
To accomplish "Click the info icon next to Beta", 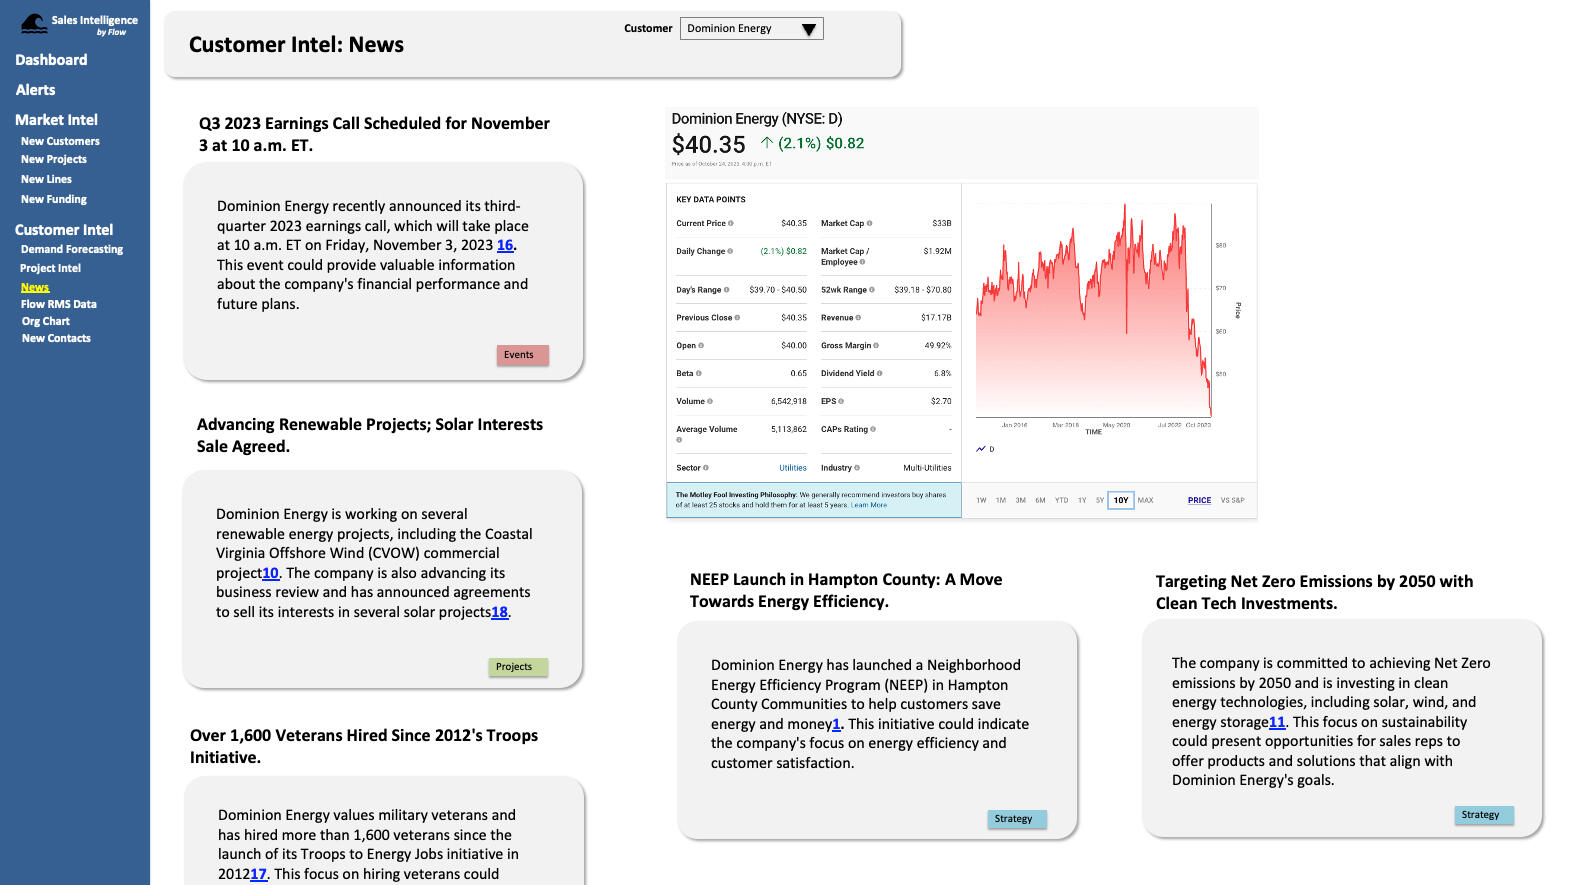I will coord(699,373).
